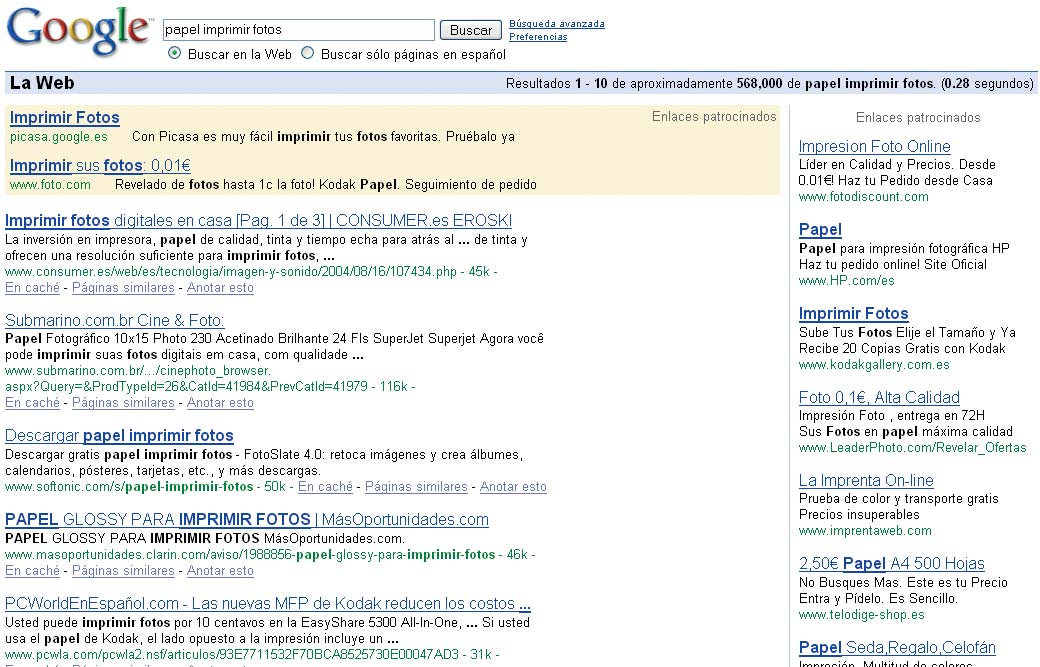This screenshot has height=667, width=1040.
Task: View En caché for the Submarino result
Action: point(32,402)
